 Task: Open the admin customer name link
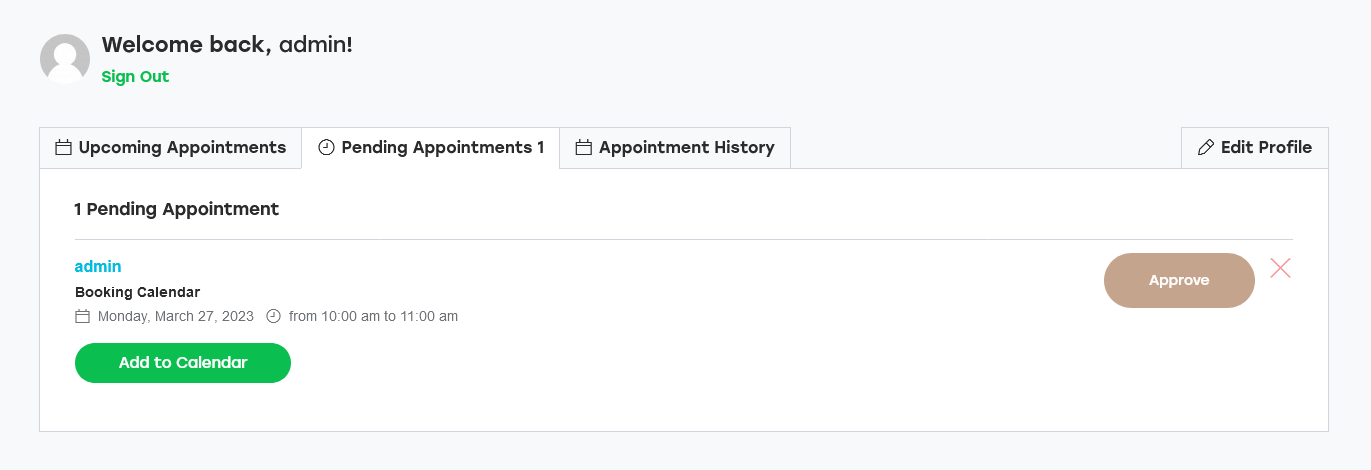[x=98, y=266]
